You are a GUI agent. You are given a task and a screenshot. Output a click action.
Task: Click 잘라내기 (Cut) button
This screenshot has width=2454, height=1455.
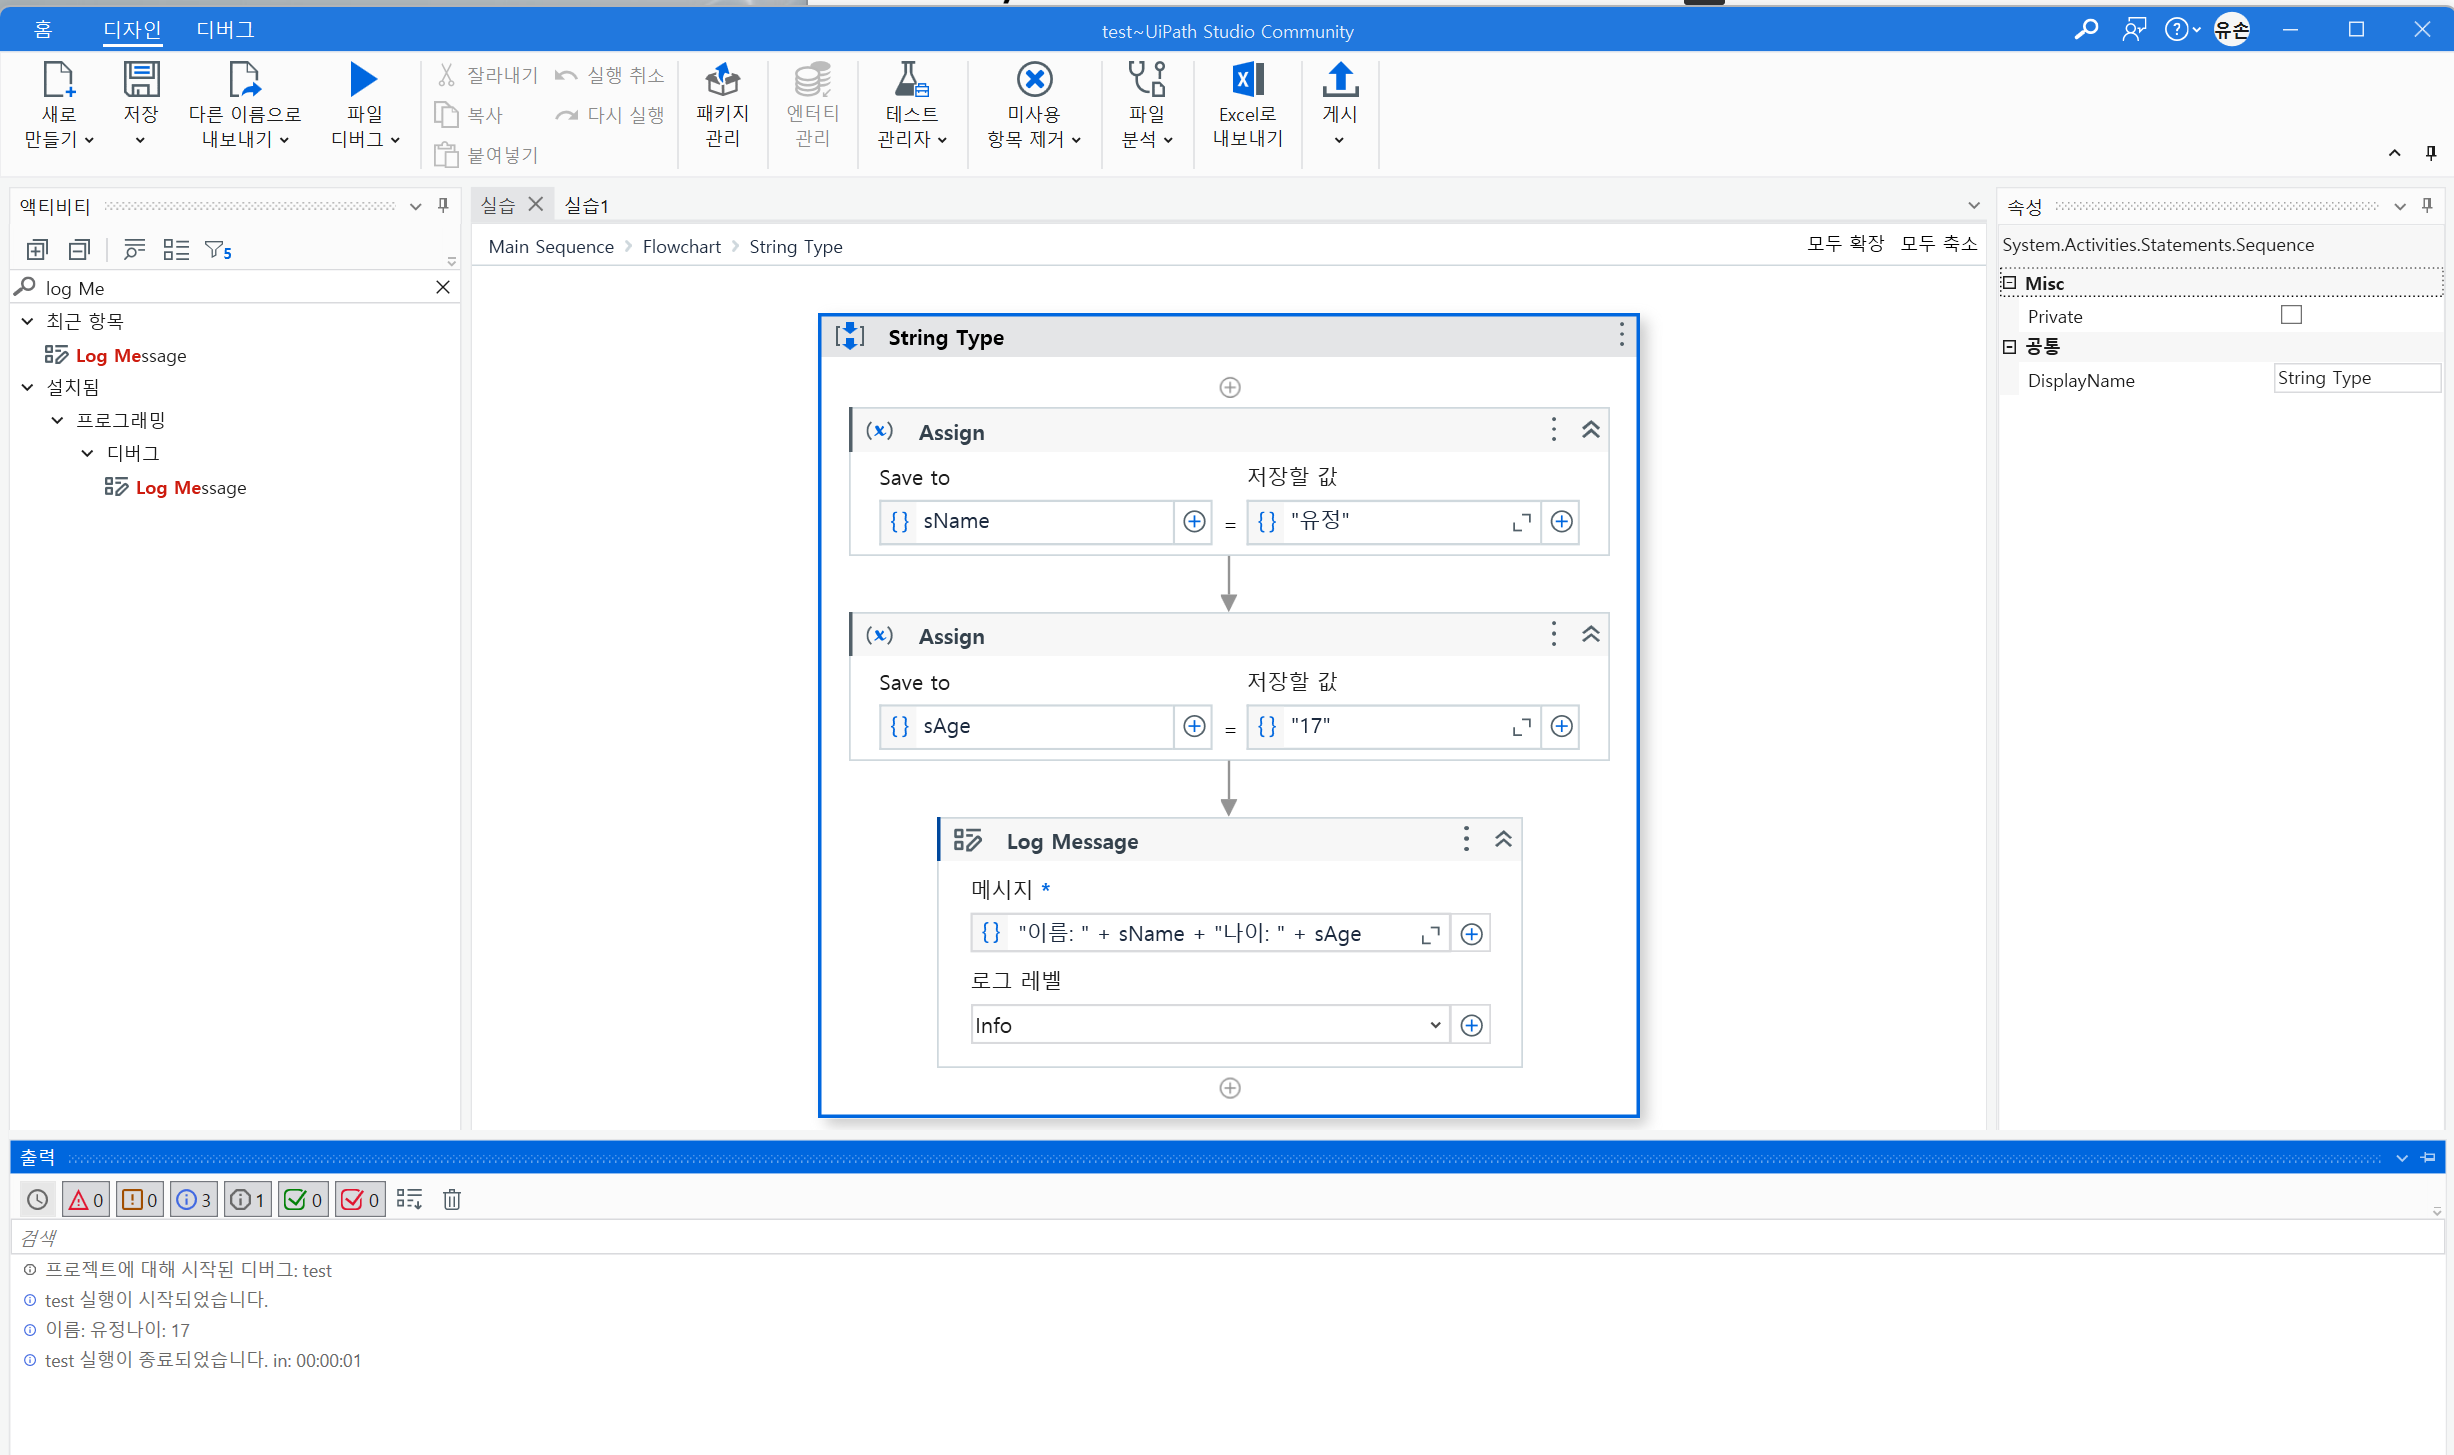pyautogui.click(x=488, y=75)
